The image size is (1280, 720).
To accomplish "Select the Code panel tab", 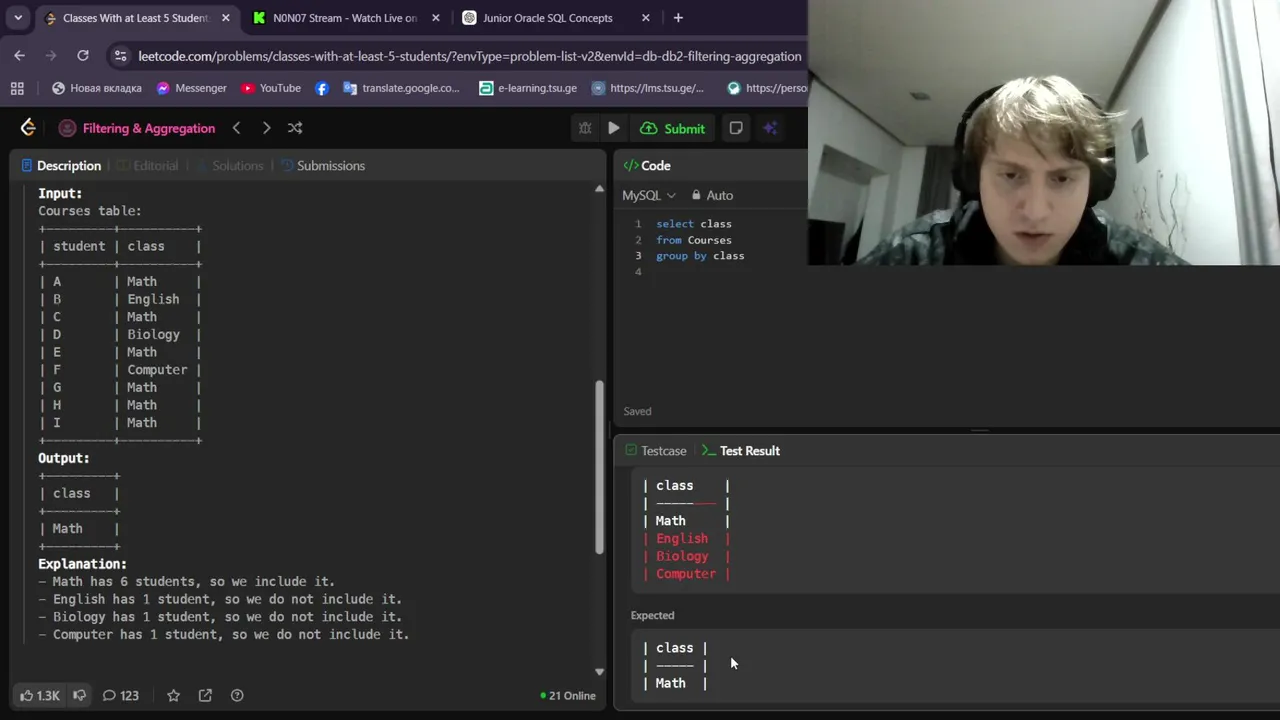I will (x=647, y=166).
